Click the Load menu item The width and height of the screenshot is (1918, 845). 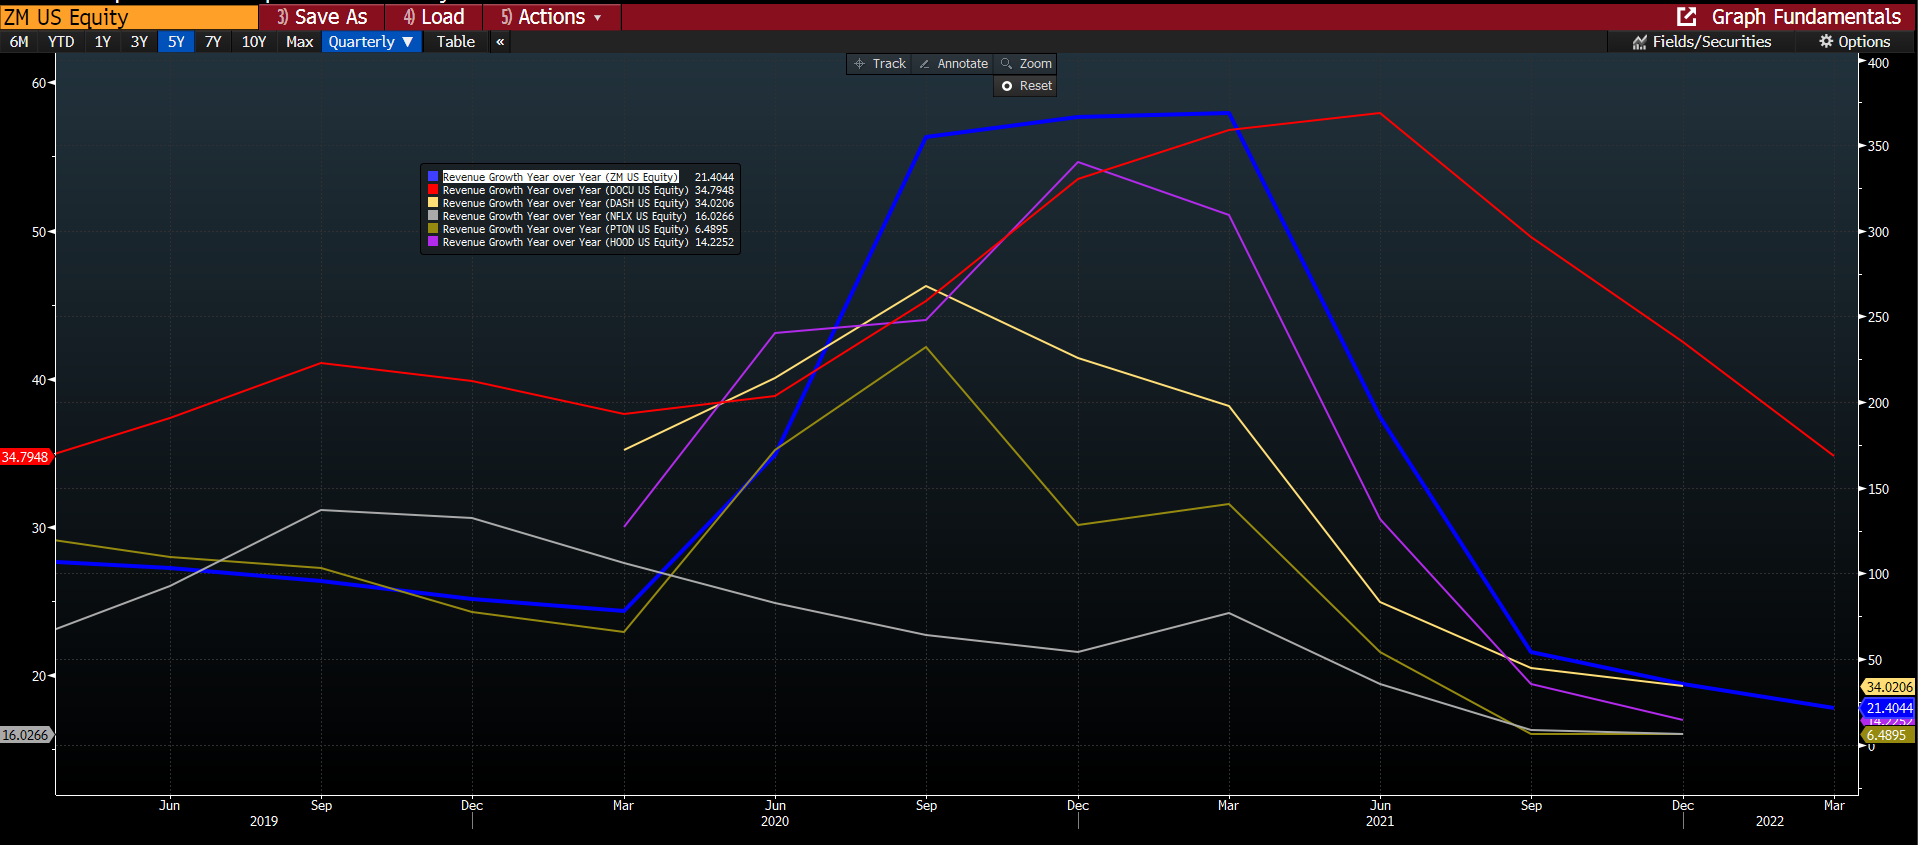[x=434, y=17]
